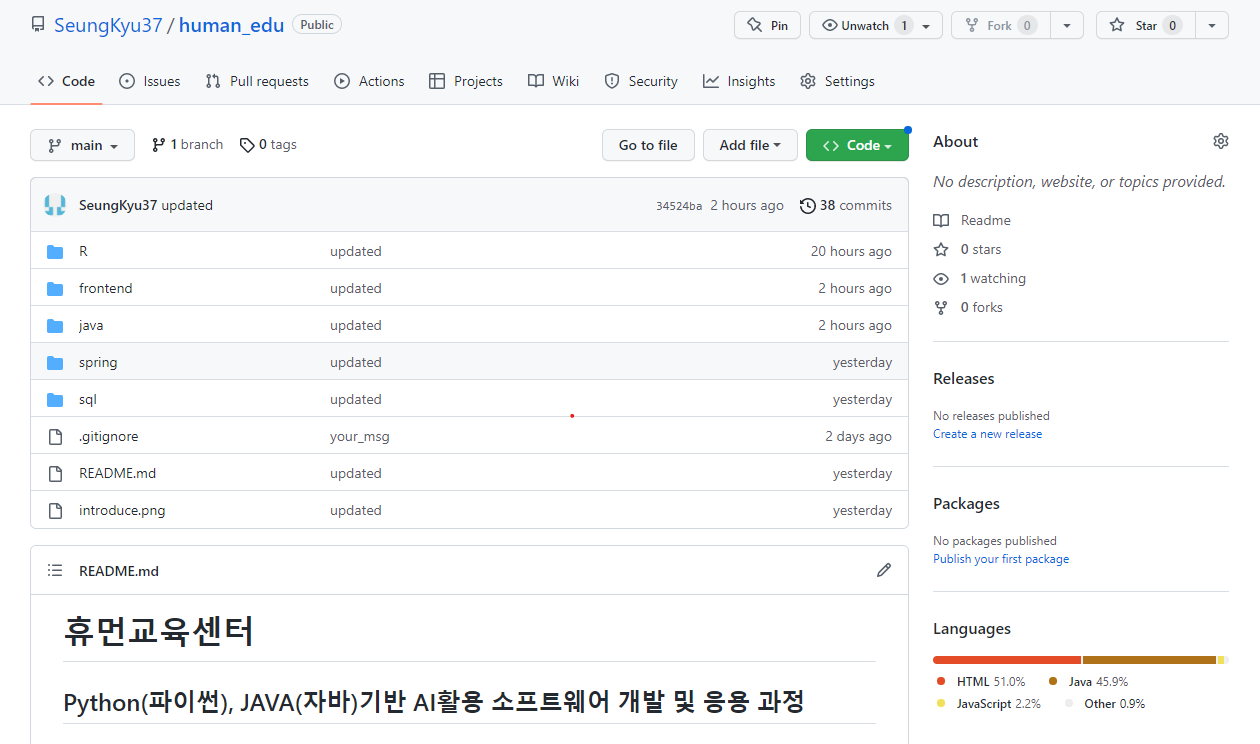The image size is (1260, 744).
Task: Open the Star lists dropdown arrow
Action: click(1212, 25)
